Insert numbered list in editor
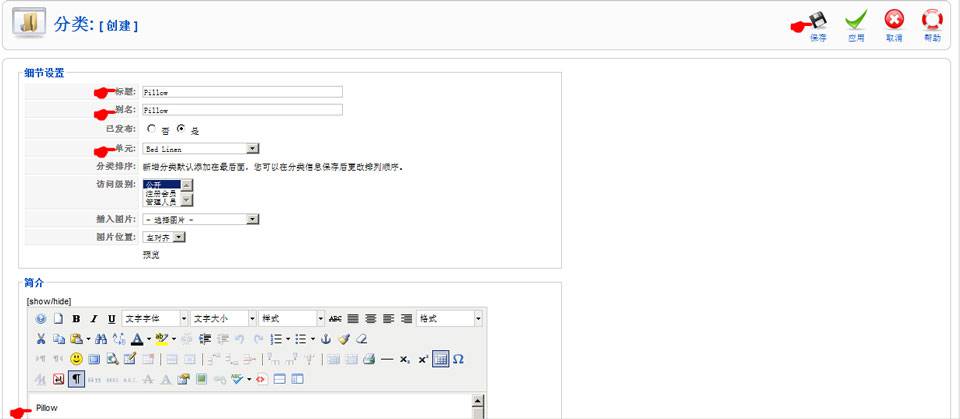The image size is (960, 419). pyautogui.click(x=276, y=339)
